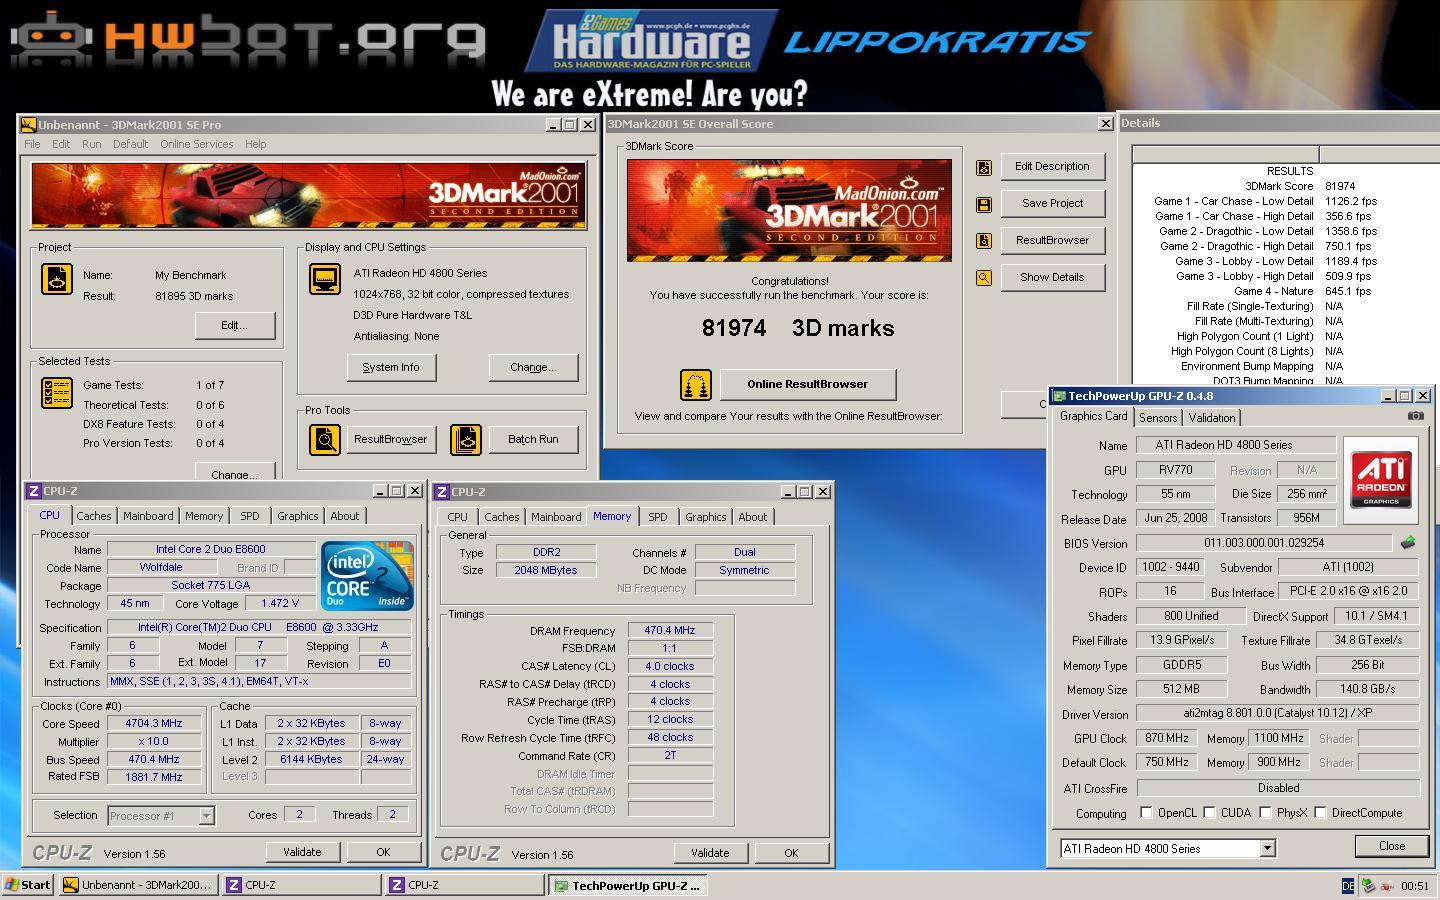
Task: Click the Show Details magnifier icon
Action: tap(984, 278)
